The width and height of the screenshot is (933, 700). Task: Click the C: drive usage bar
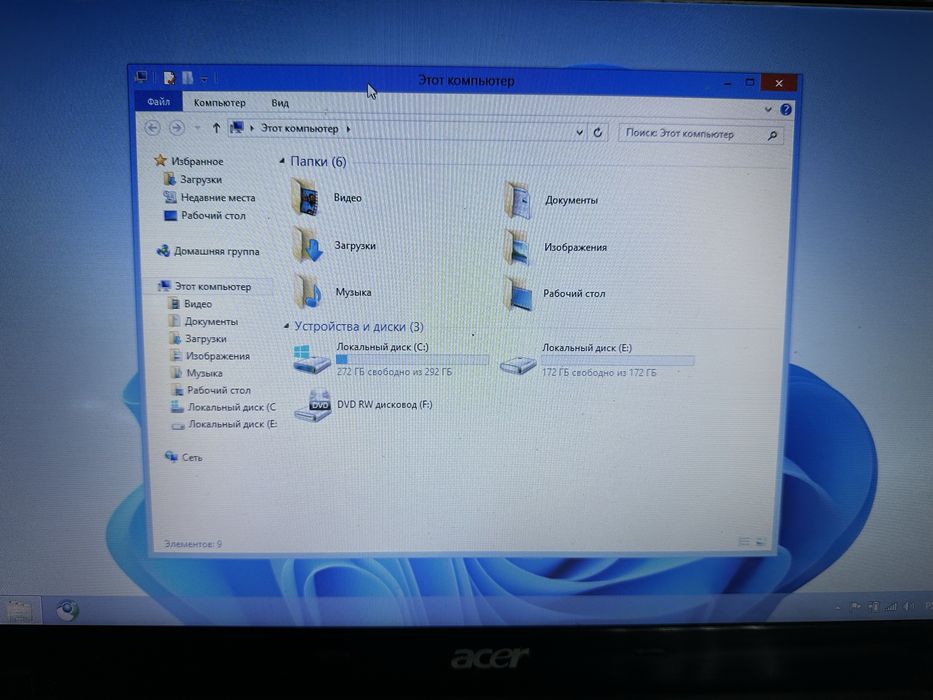[412, 360]
